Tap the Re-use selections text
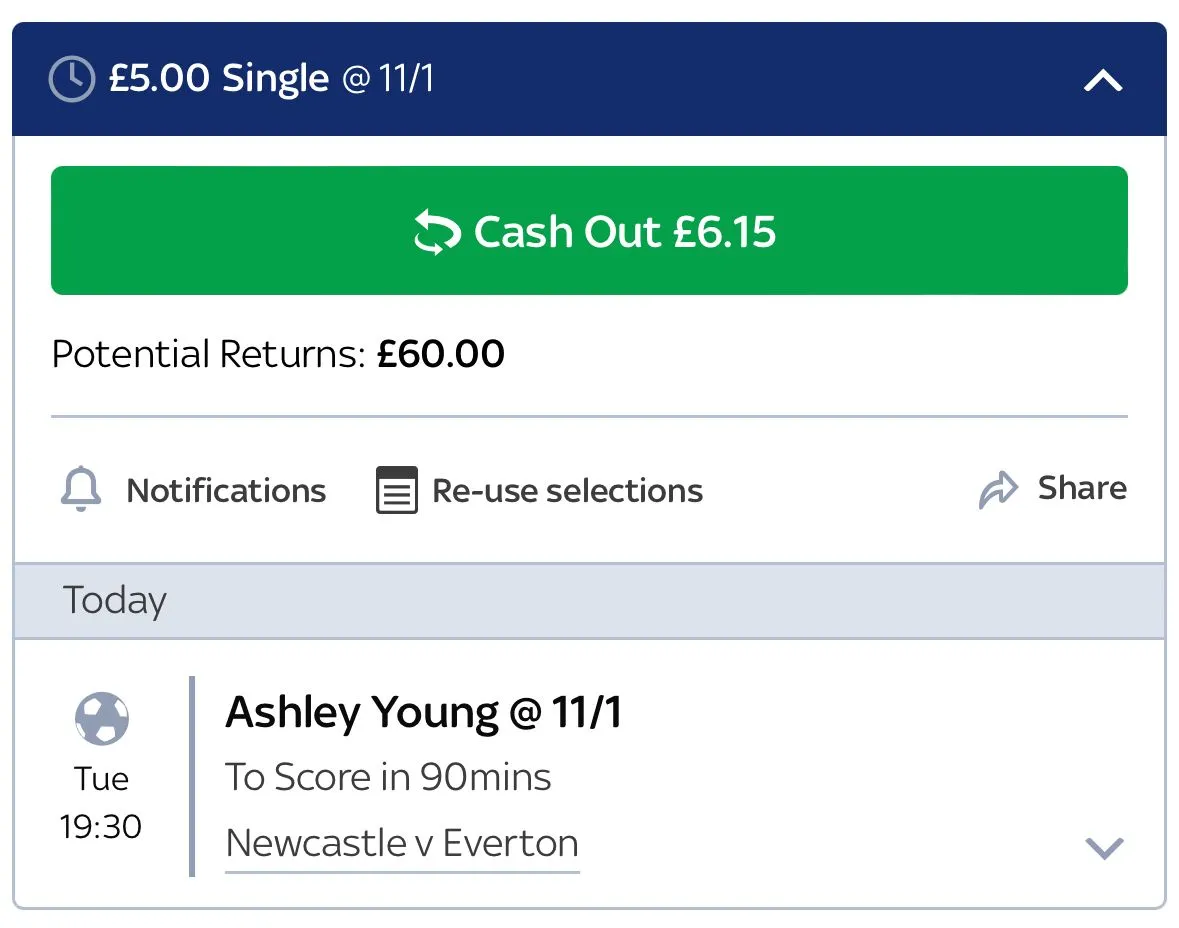The width and height of the screenshot is (1179, 928). click(x=567, y=491)
